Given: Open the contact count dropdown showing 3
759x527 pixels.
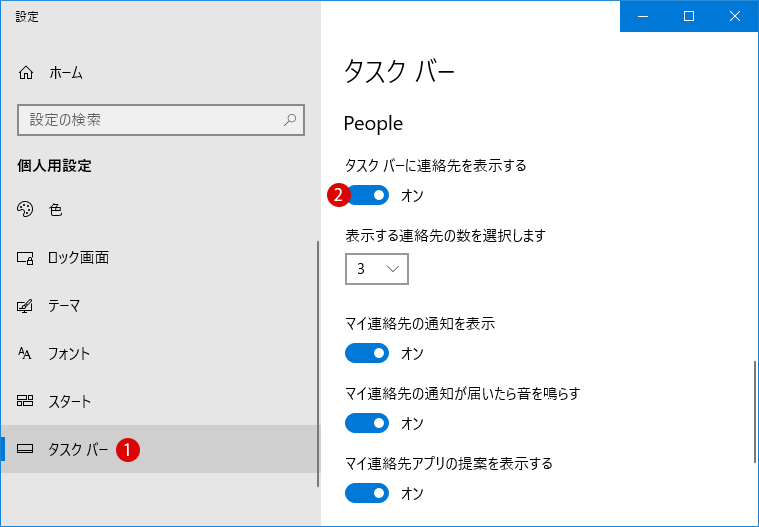Looking at the screenshot, I should [377, 269].
